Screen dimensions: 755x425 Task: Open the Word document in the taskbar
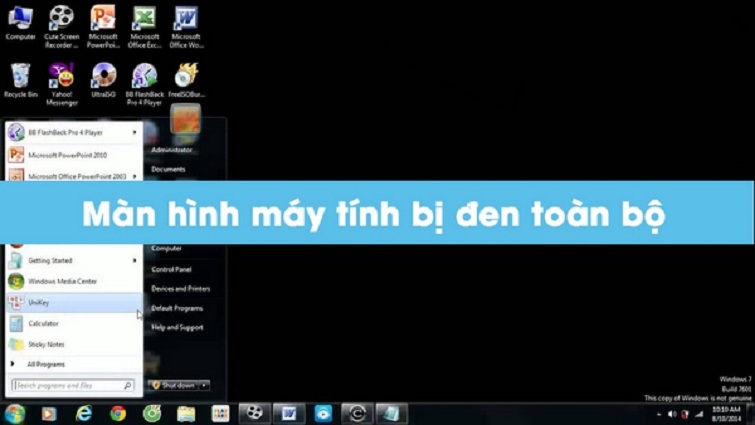click(288, 413)
